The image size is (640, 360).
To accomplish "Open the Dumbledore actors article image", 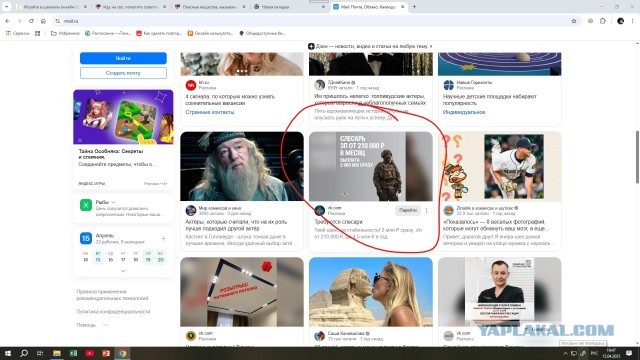I will (242, 166).
